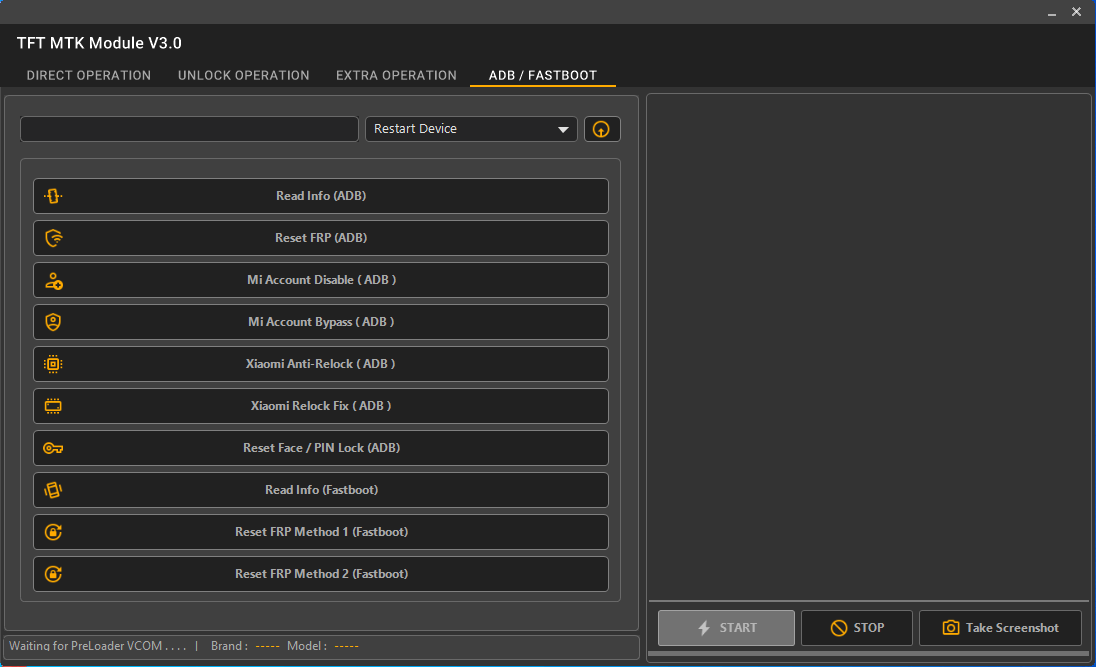This screenshot has height=667, width=1096.
Task: Click the STOP button
Action: click(857, 628)
